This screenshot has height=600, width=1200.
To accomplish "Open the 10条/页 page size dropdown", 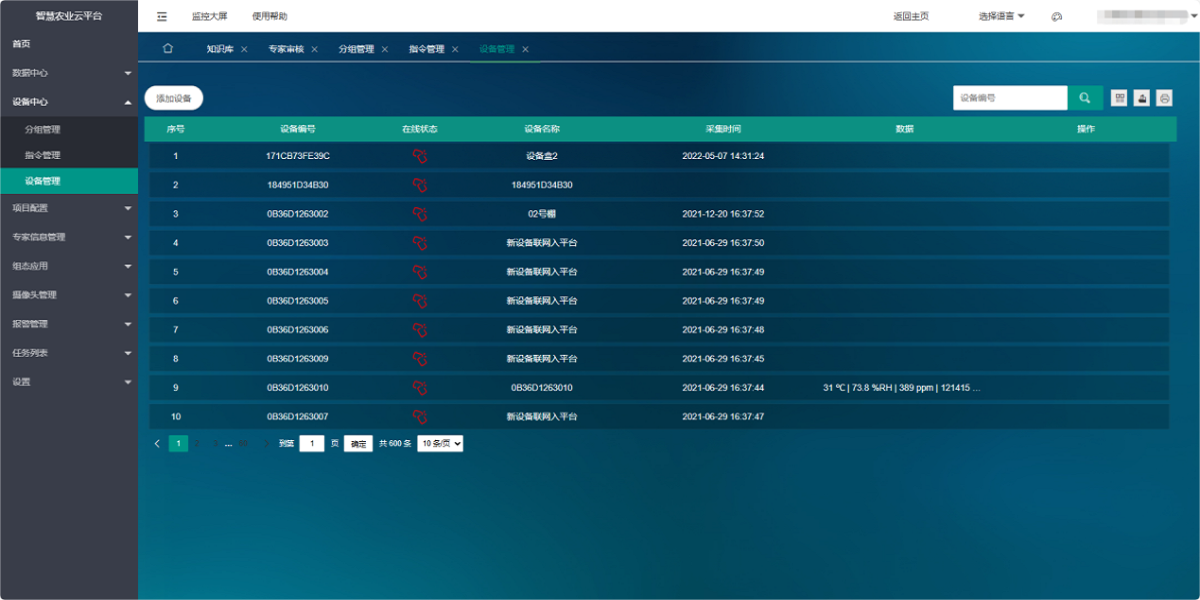I will click(439, 443).
